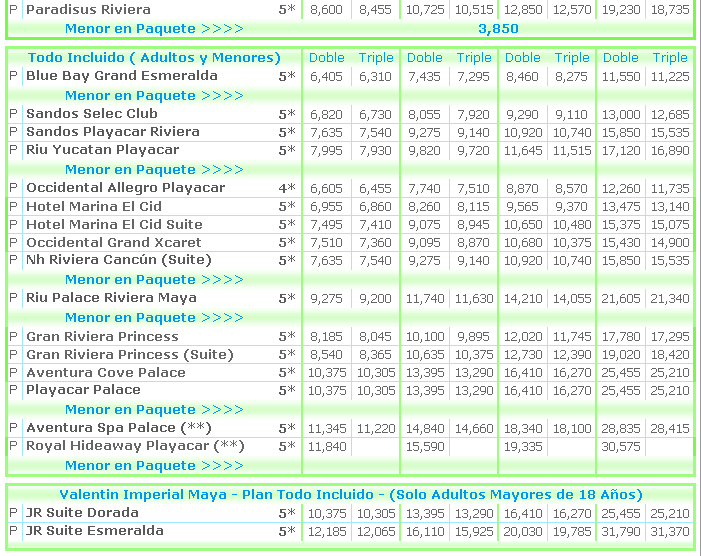Select JR Suite Dorada row name
701x556 pixels.
82,513
